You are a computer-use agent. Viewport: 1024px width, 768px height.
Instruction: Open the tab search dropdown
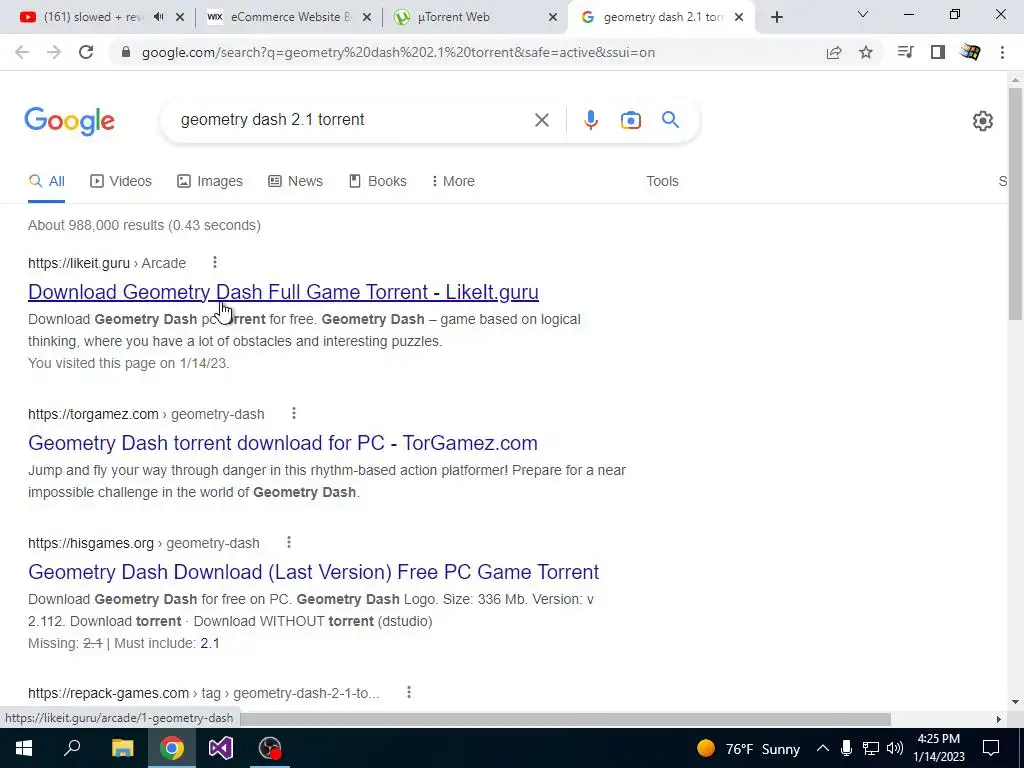(862, 14)
